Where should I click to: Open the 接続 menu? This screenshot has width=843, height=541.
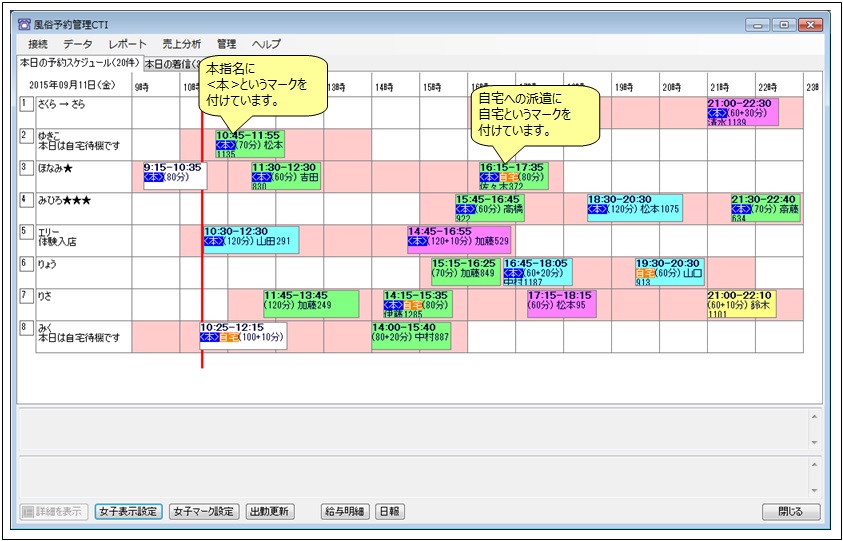[x=38, y=44]
